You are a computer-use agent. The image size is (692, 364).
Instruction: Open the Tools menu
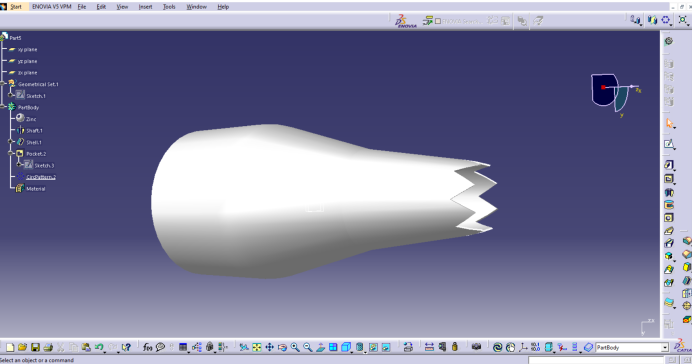(169, 7)
